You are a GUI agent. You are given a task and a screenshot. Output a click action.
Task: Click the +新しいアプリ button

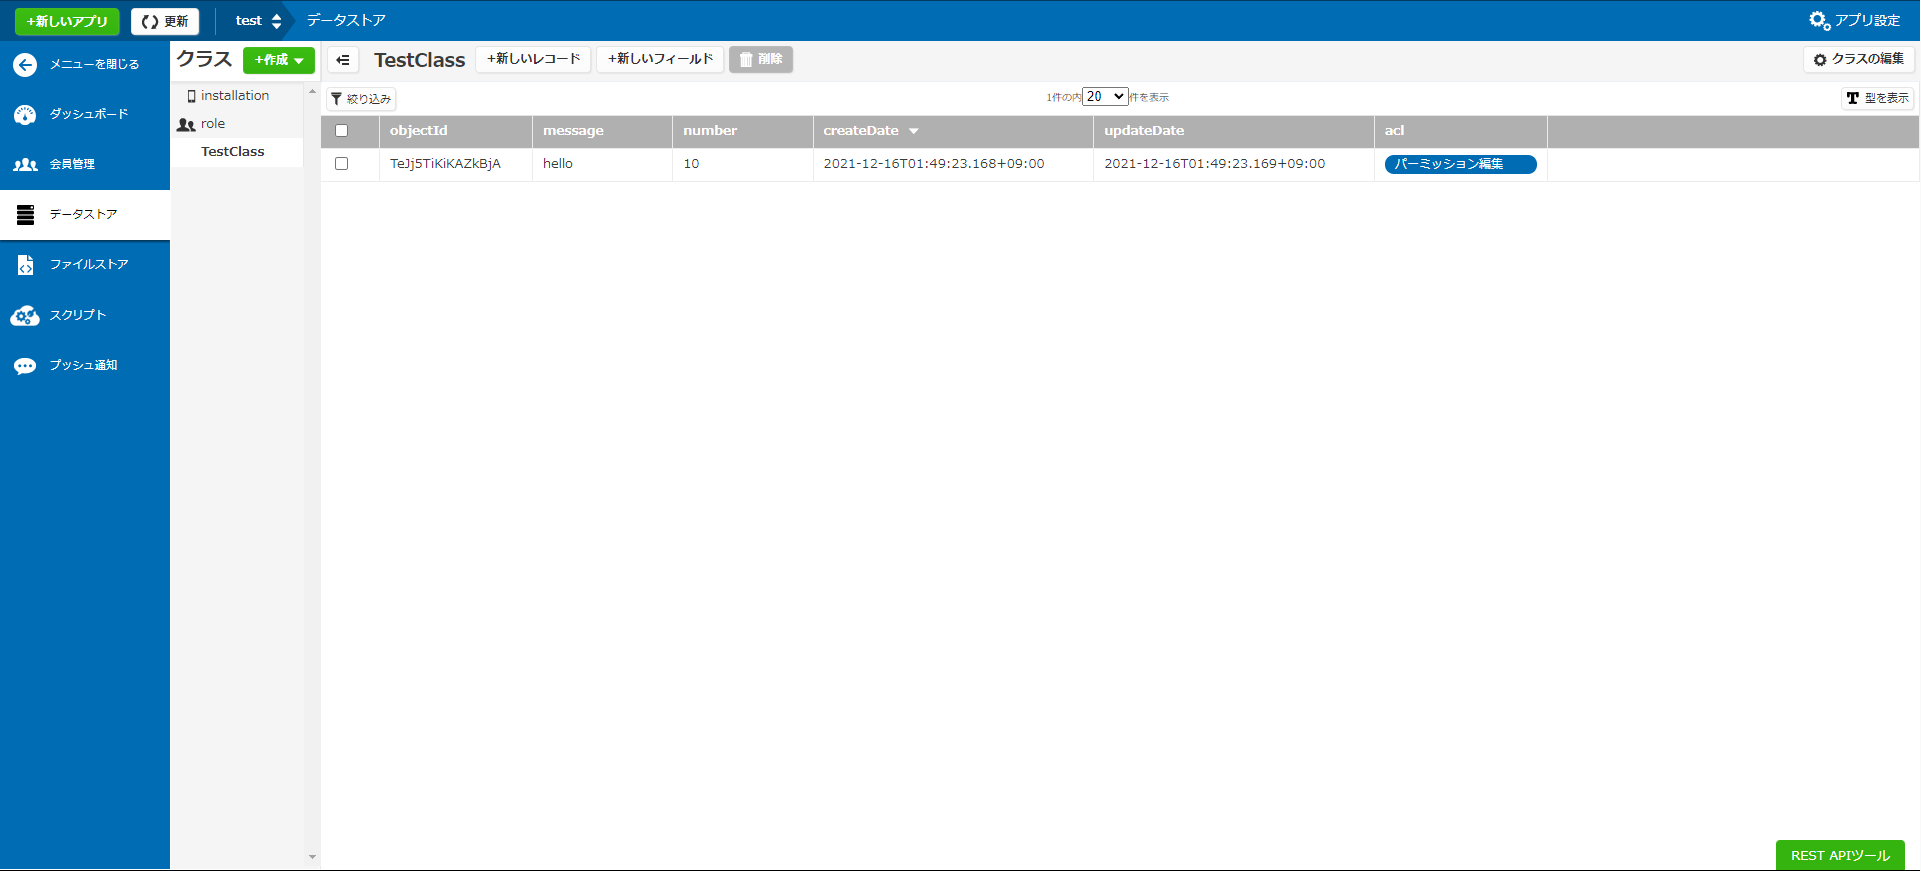[67, 21]
